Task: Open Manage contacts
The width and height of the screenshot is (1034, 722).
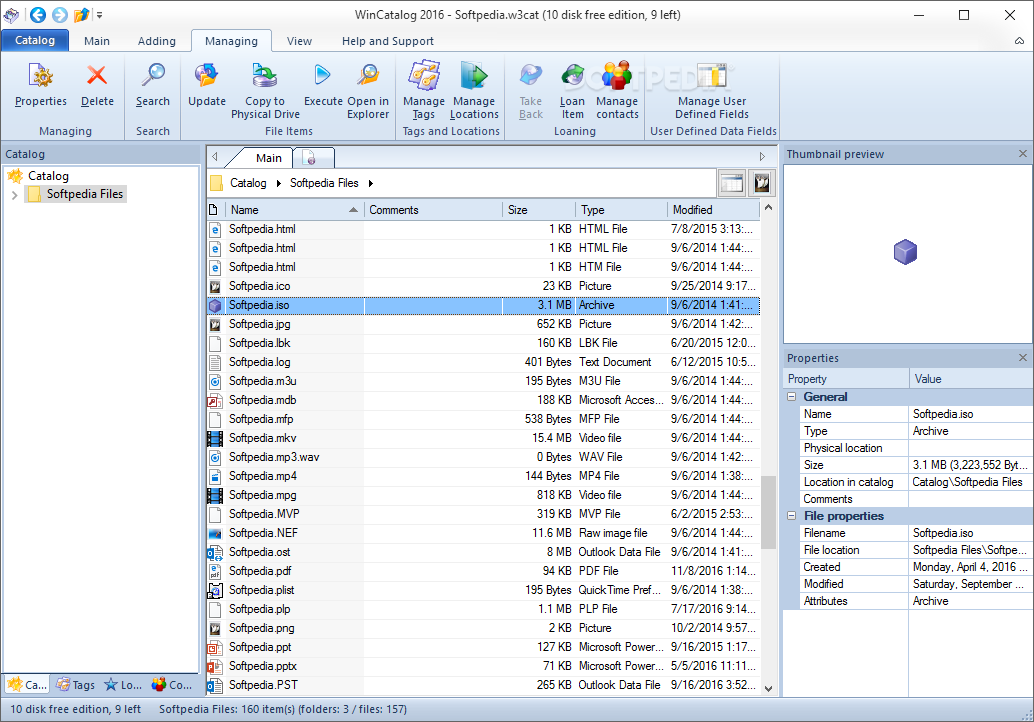Action: pyautogui.click(x=617, y=90)
